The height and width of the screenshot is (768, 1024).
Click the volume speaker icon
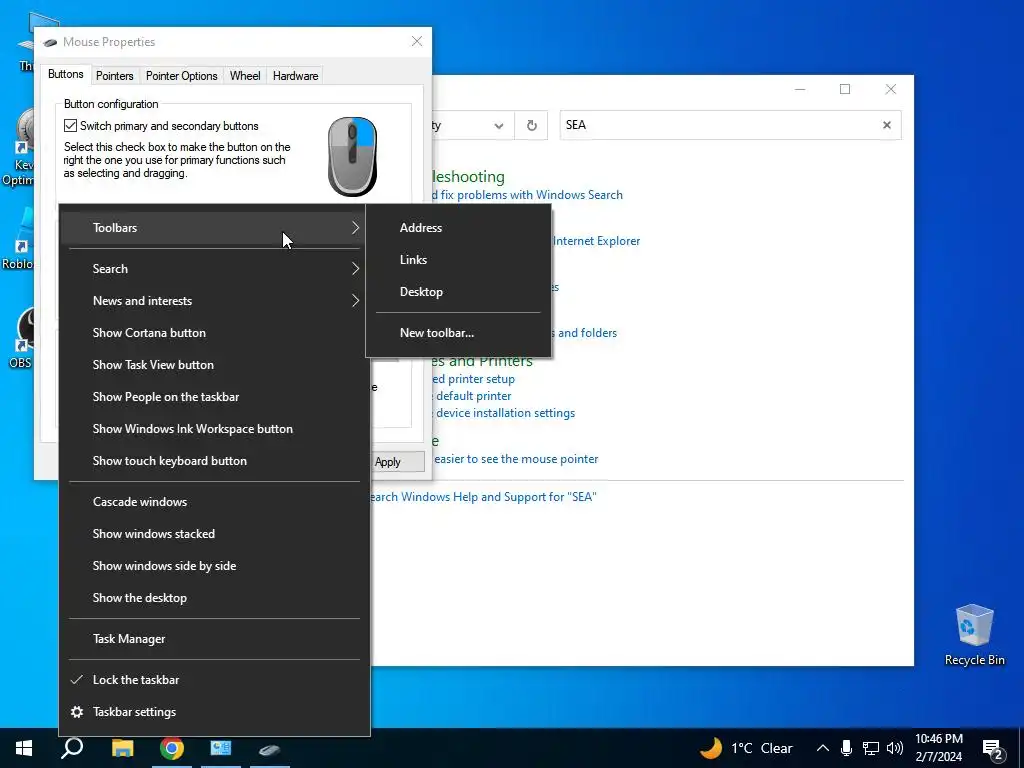tap(895, 748)
